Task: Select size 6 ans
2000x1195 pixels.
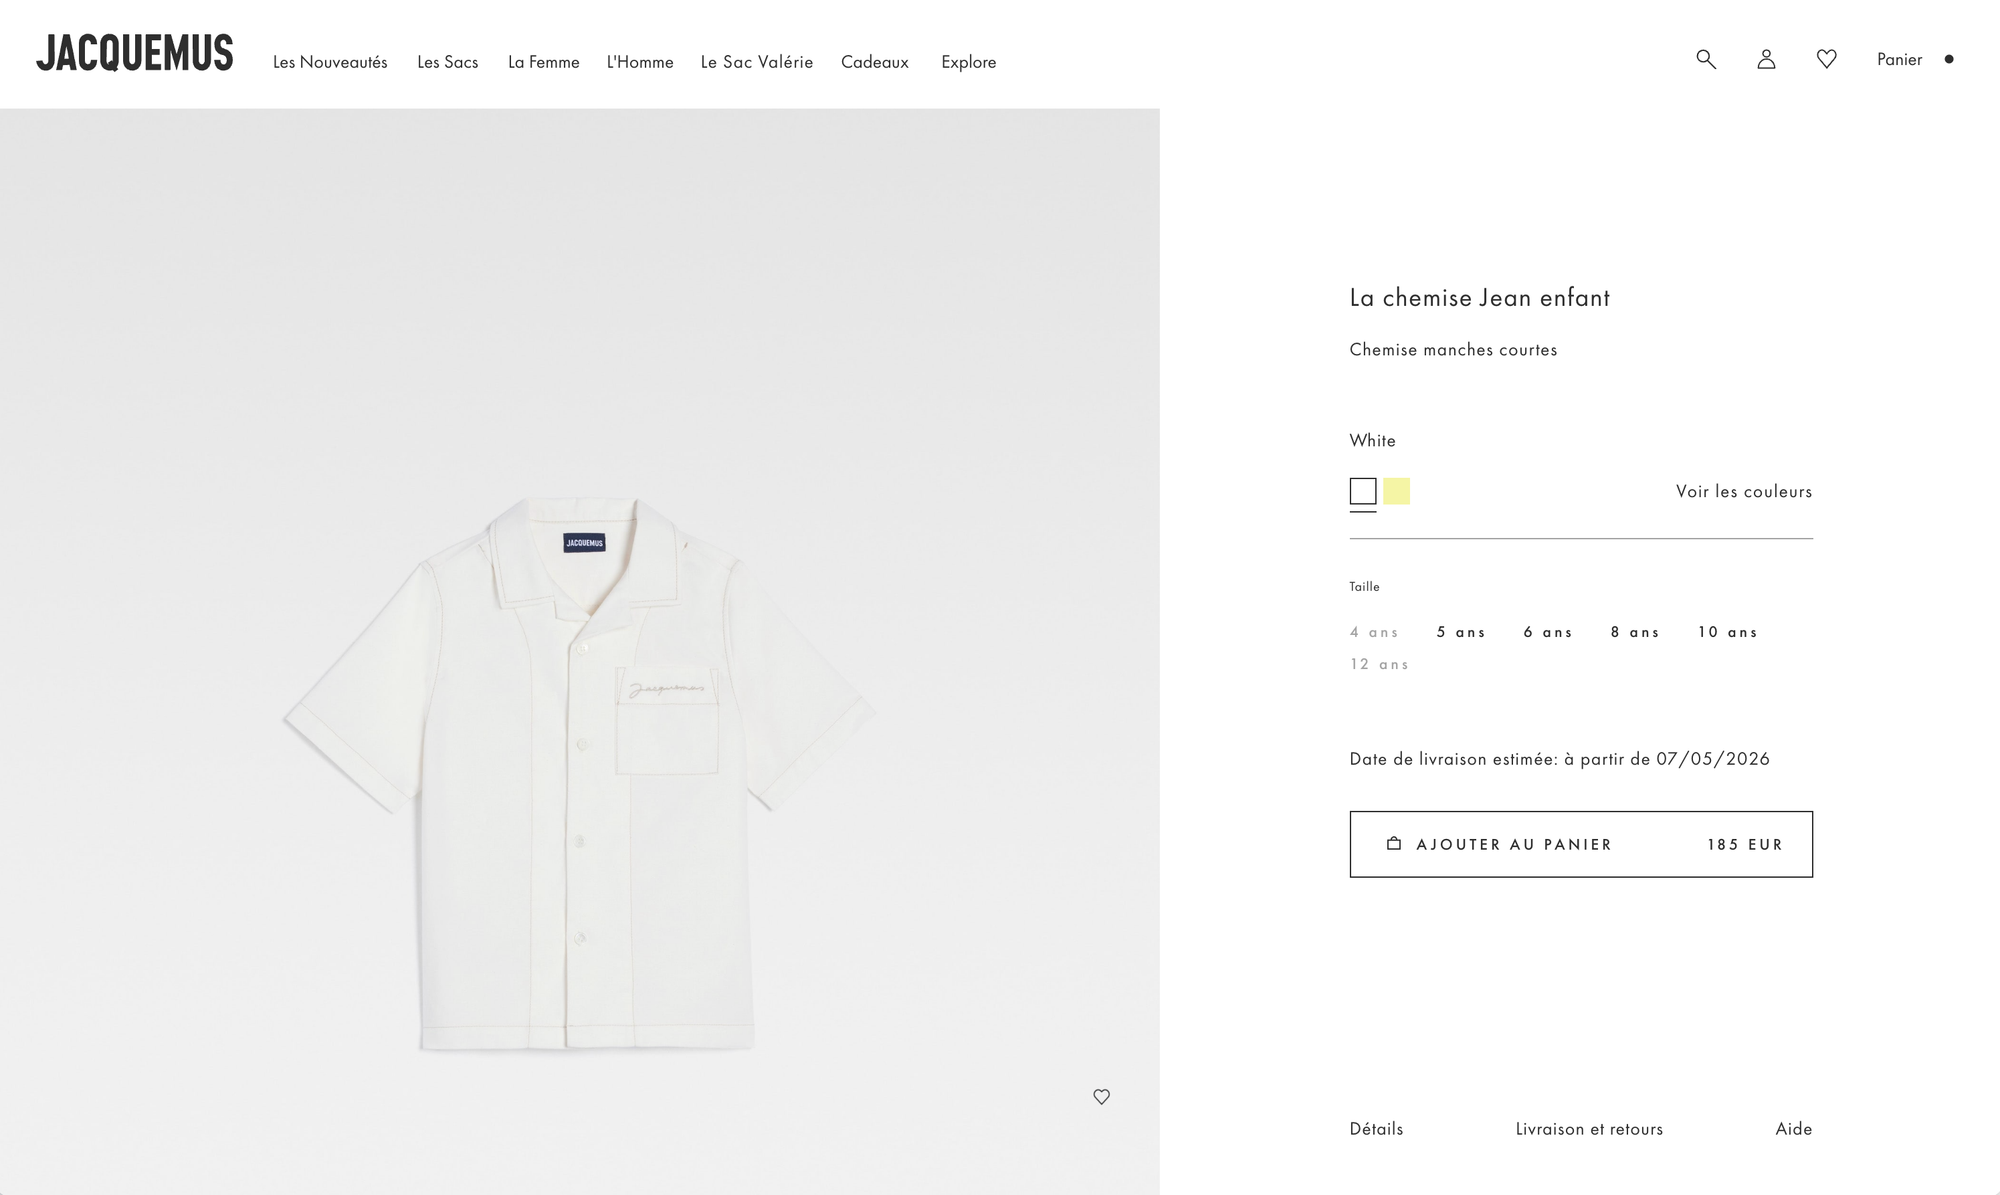Action: coord(1548,632)
